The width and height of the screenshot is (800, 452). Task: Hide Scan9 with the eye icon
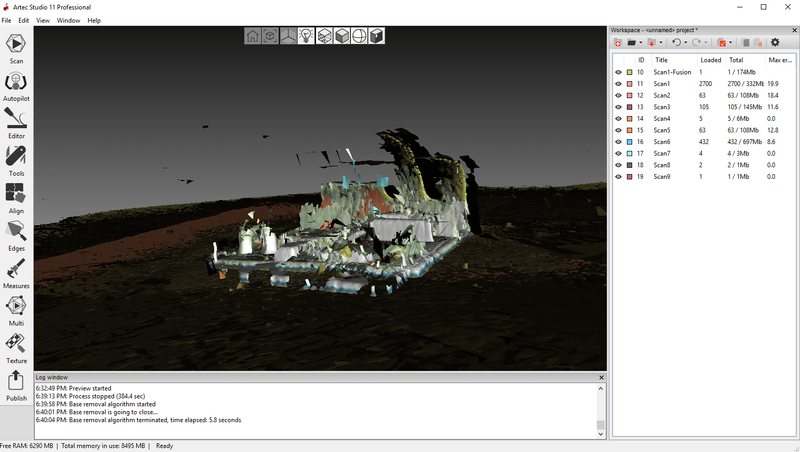[618, 176]
